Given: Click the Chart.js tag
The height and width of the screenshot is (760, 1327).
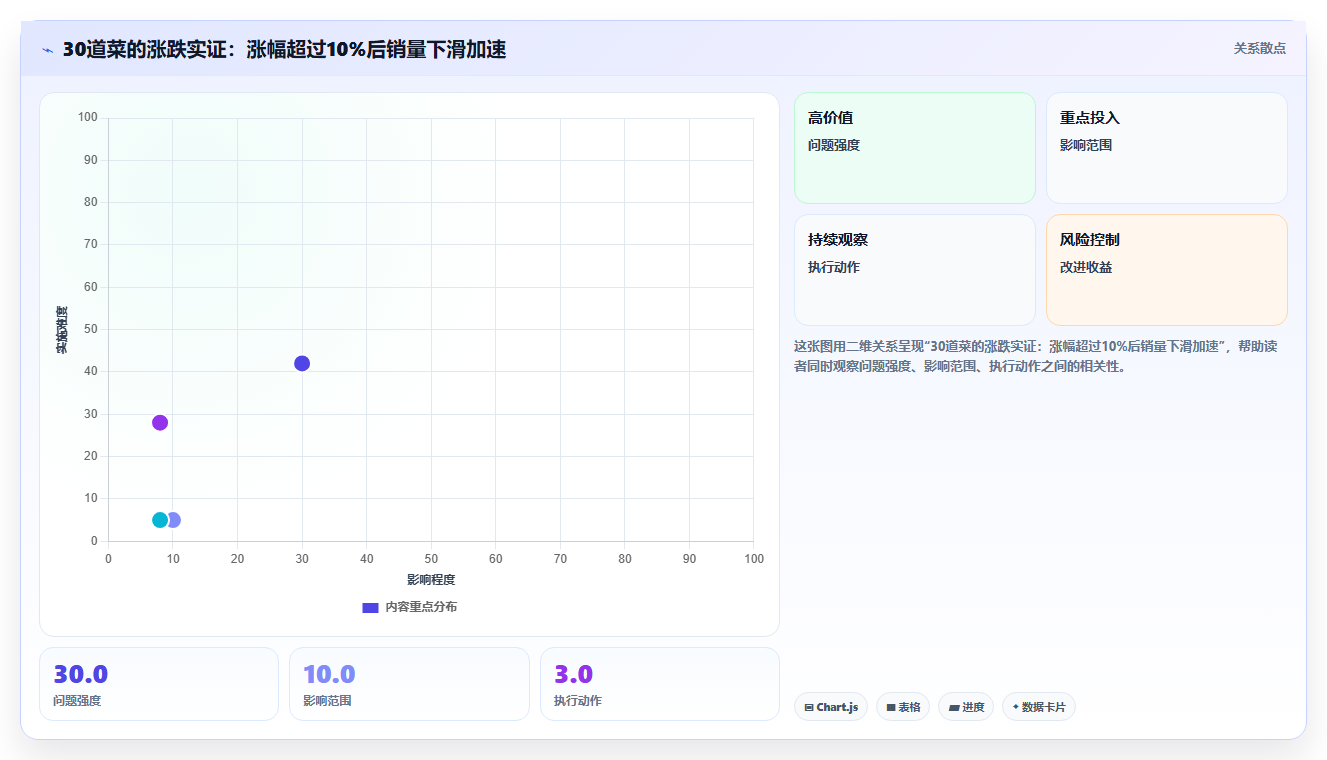Looking at the screenshot, I should click(831, 707).
